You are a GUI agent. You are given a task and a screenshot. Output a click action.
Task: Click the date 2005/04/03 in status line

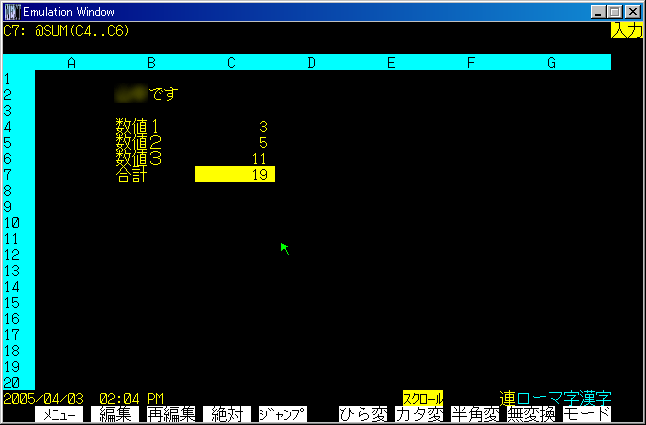43,399
